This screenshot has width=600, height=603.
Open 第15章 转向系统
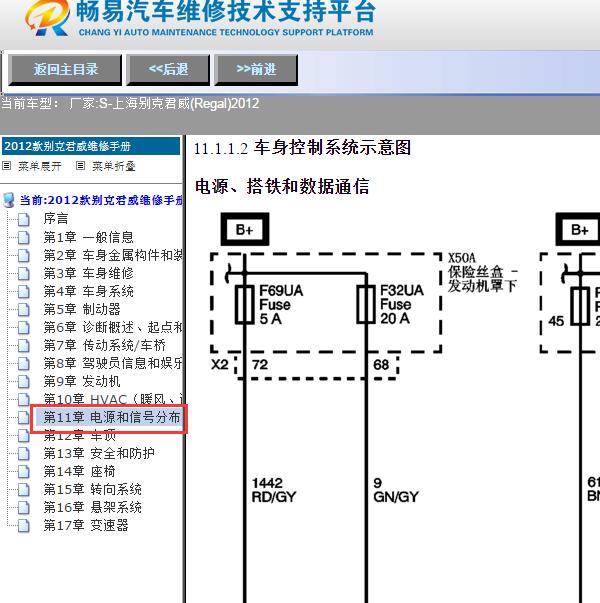92,489
